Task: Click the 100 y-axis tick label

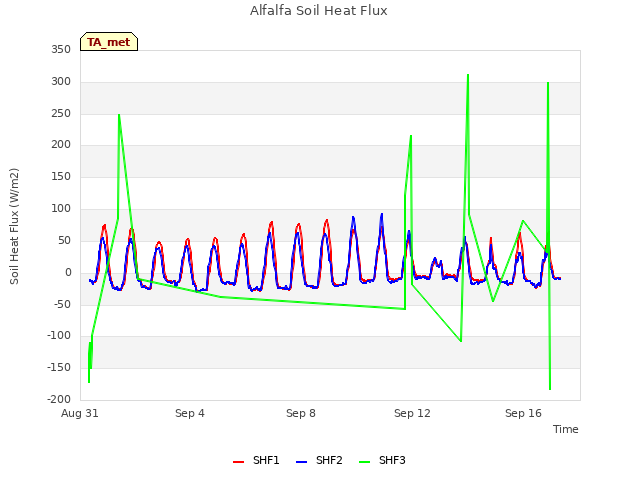Action: tap(61, 209)
